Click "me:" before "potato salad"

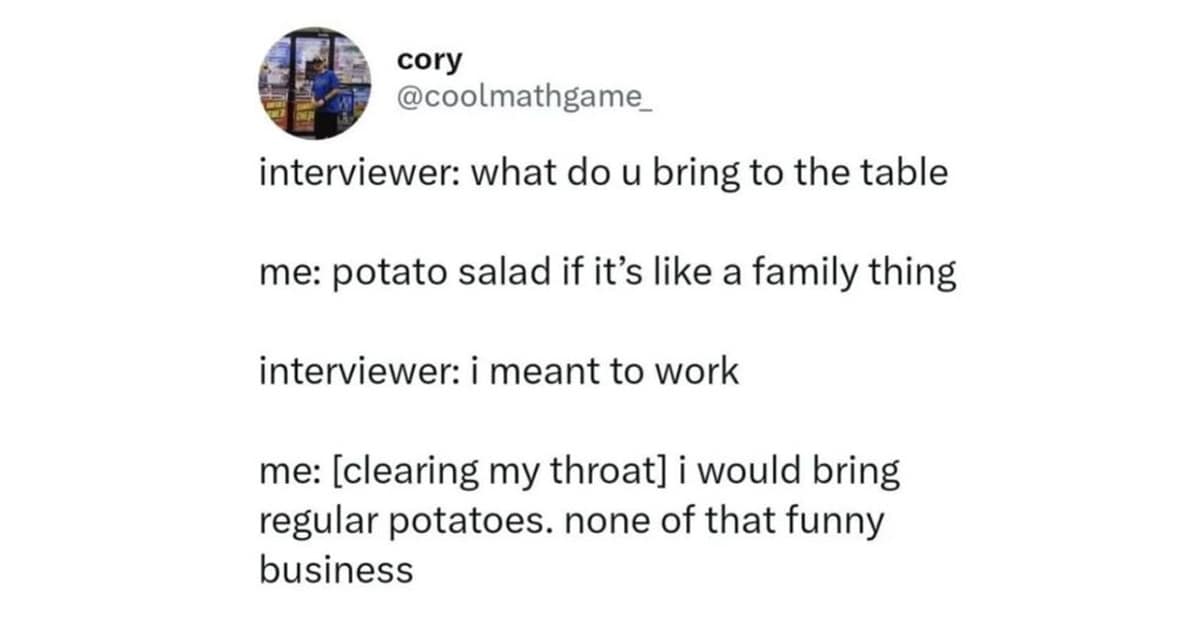click(284, 272)
